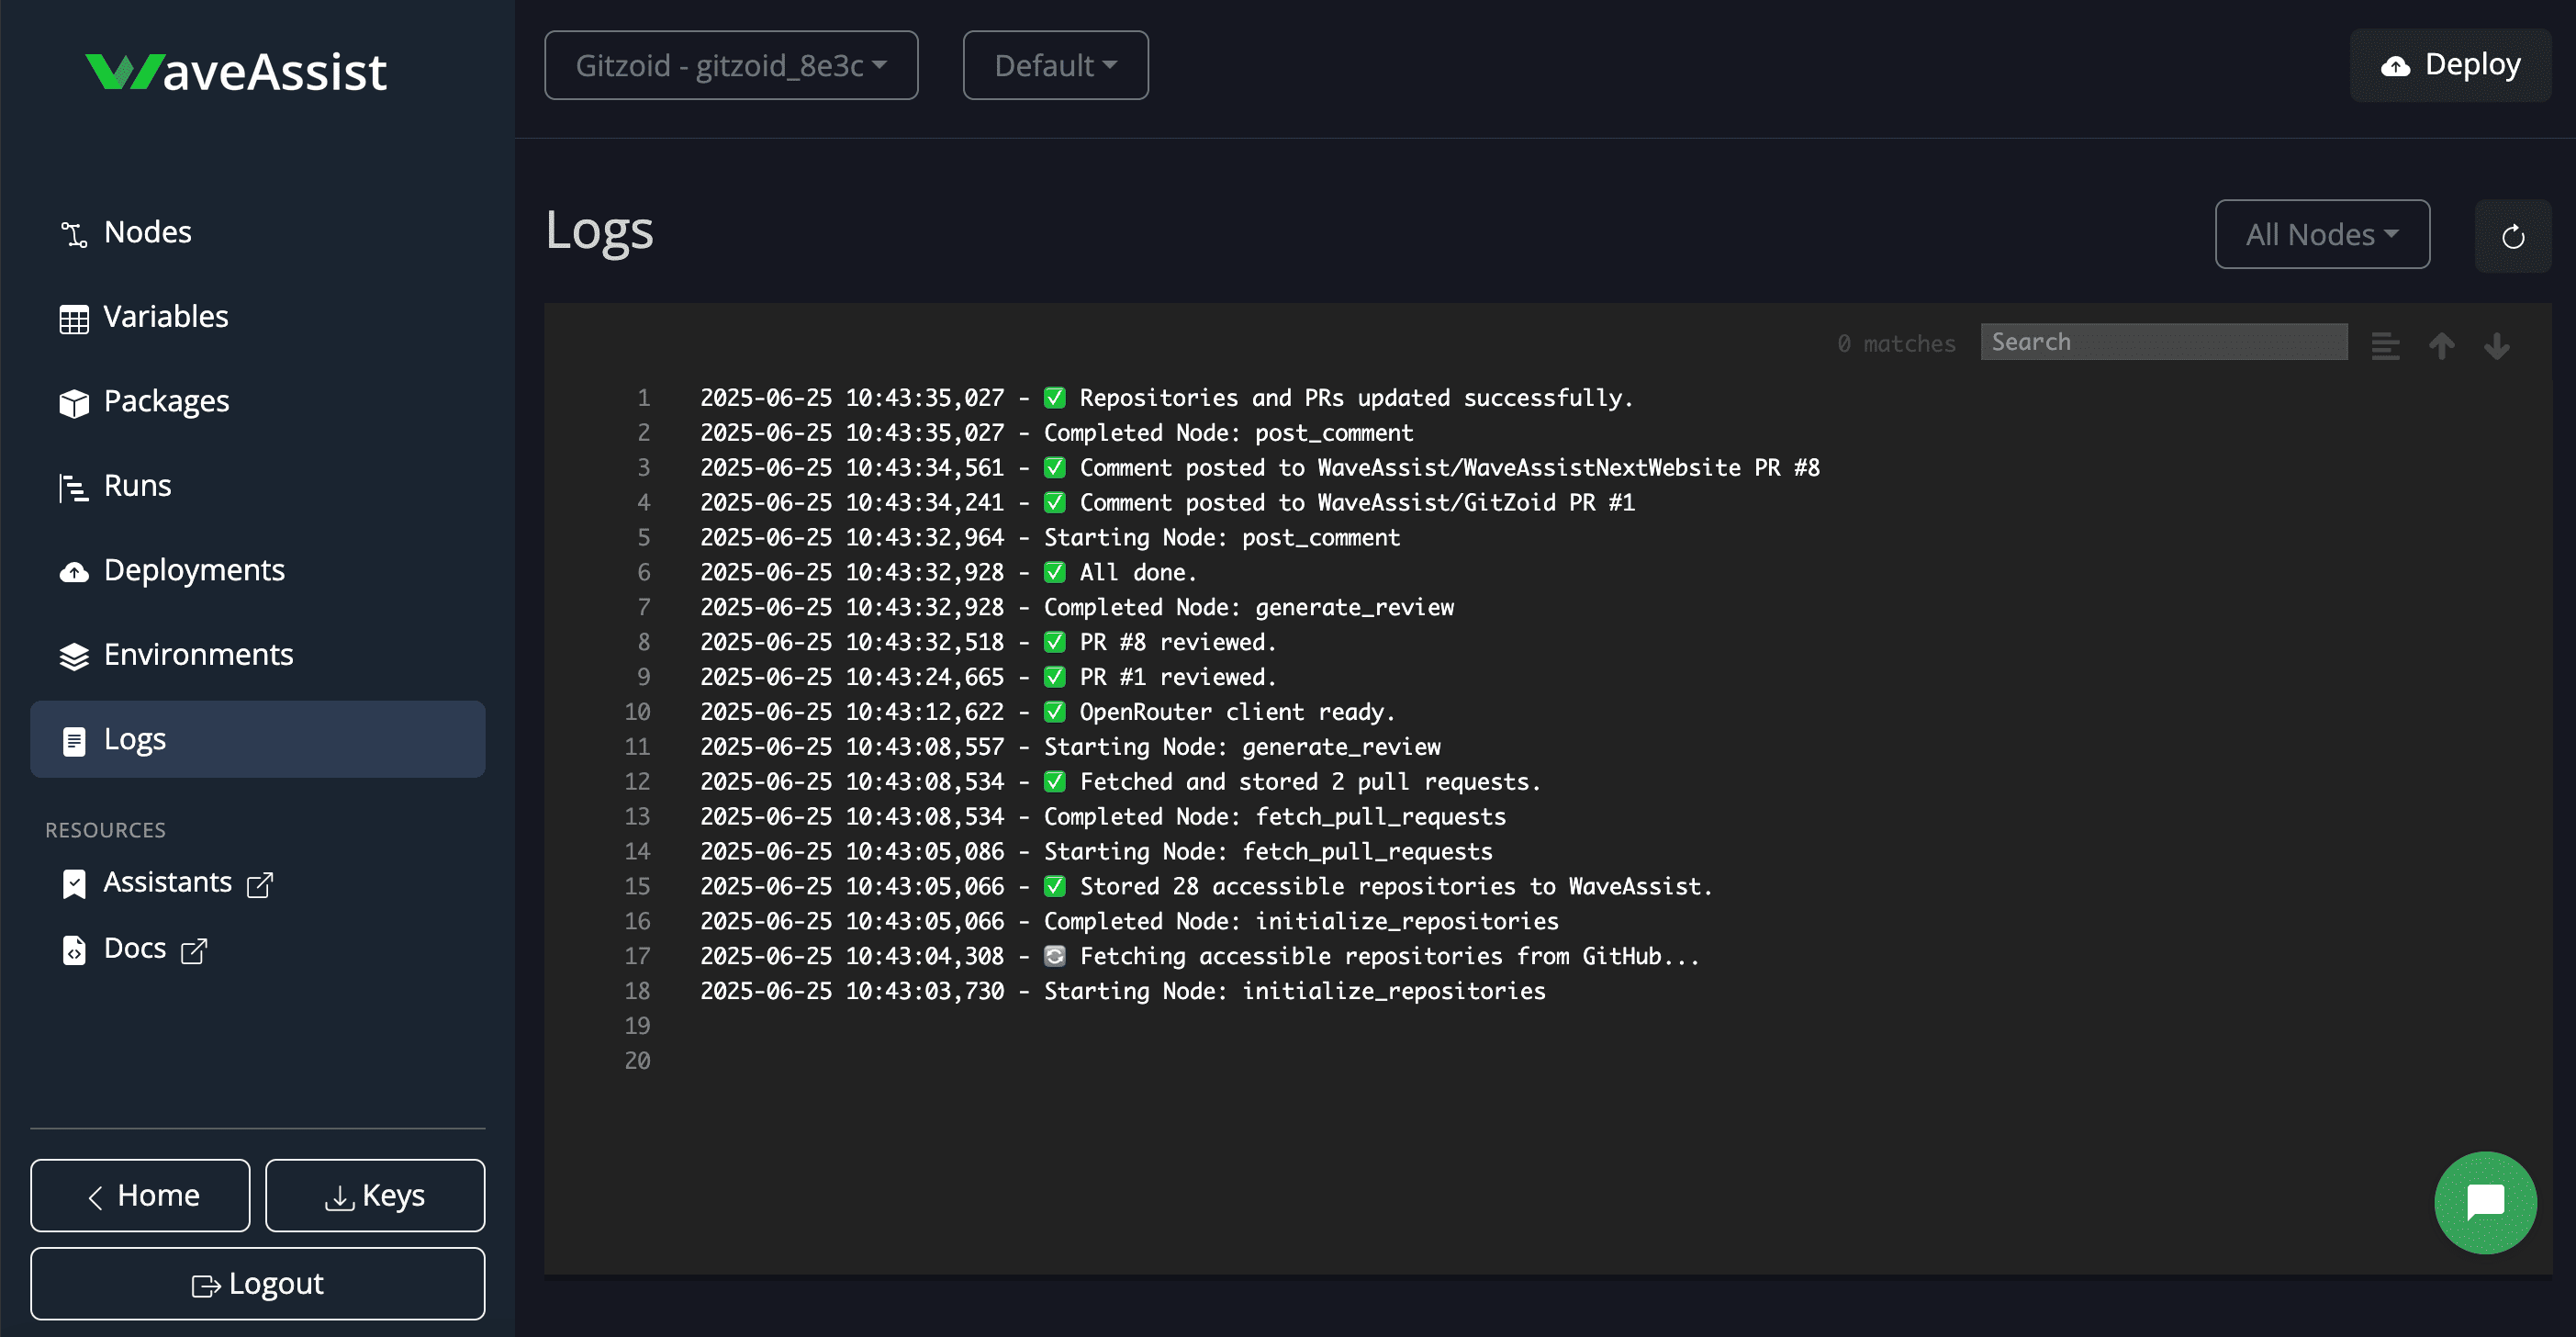The image size is (2576, 1337).
Task: Open the Deployments sidebar item
Action: (257, 570)
